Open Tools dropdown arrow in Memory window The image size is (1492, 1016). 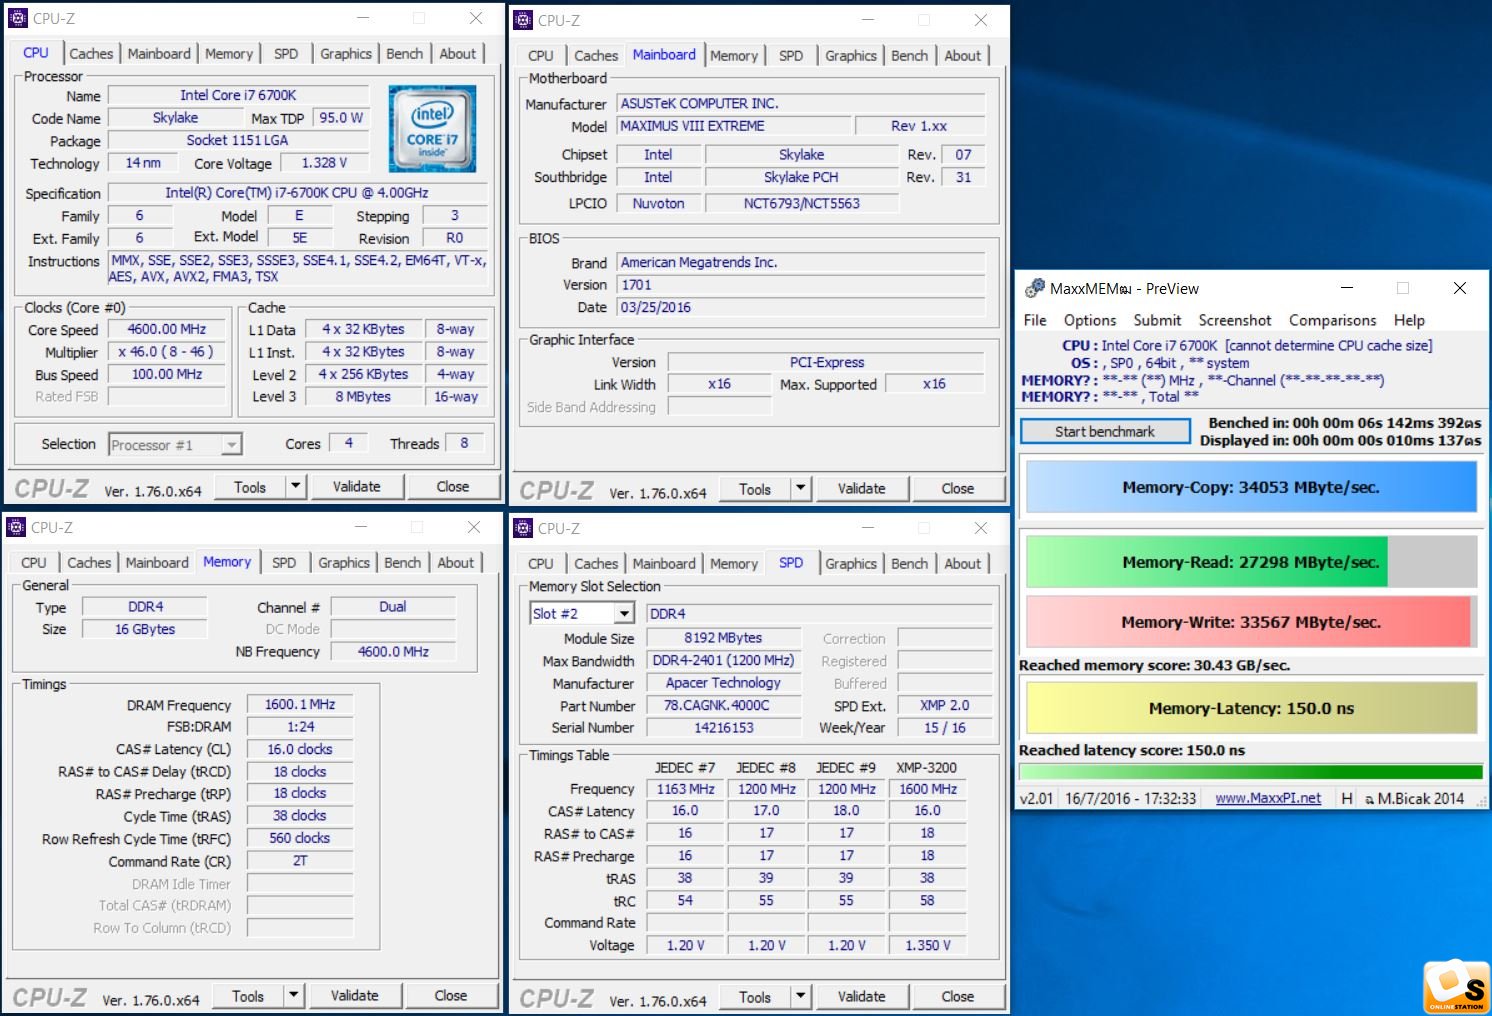tap(293, 995)
